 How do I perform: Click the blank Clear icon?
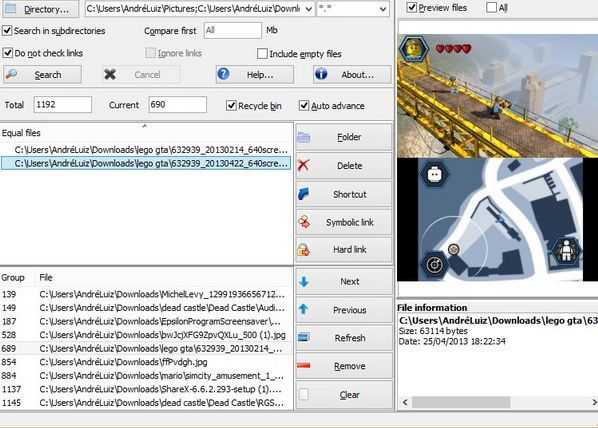304,394
